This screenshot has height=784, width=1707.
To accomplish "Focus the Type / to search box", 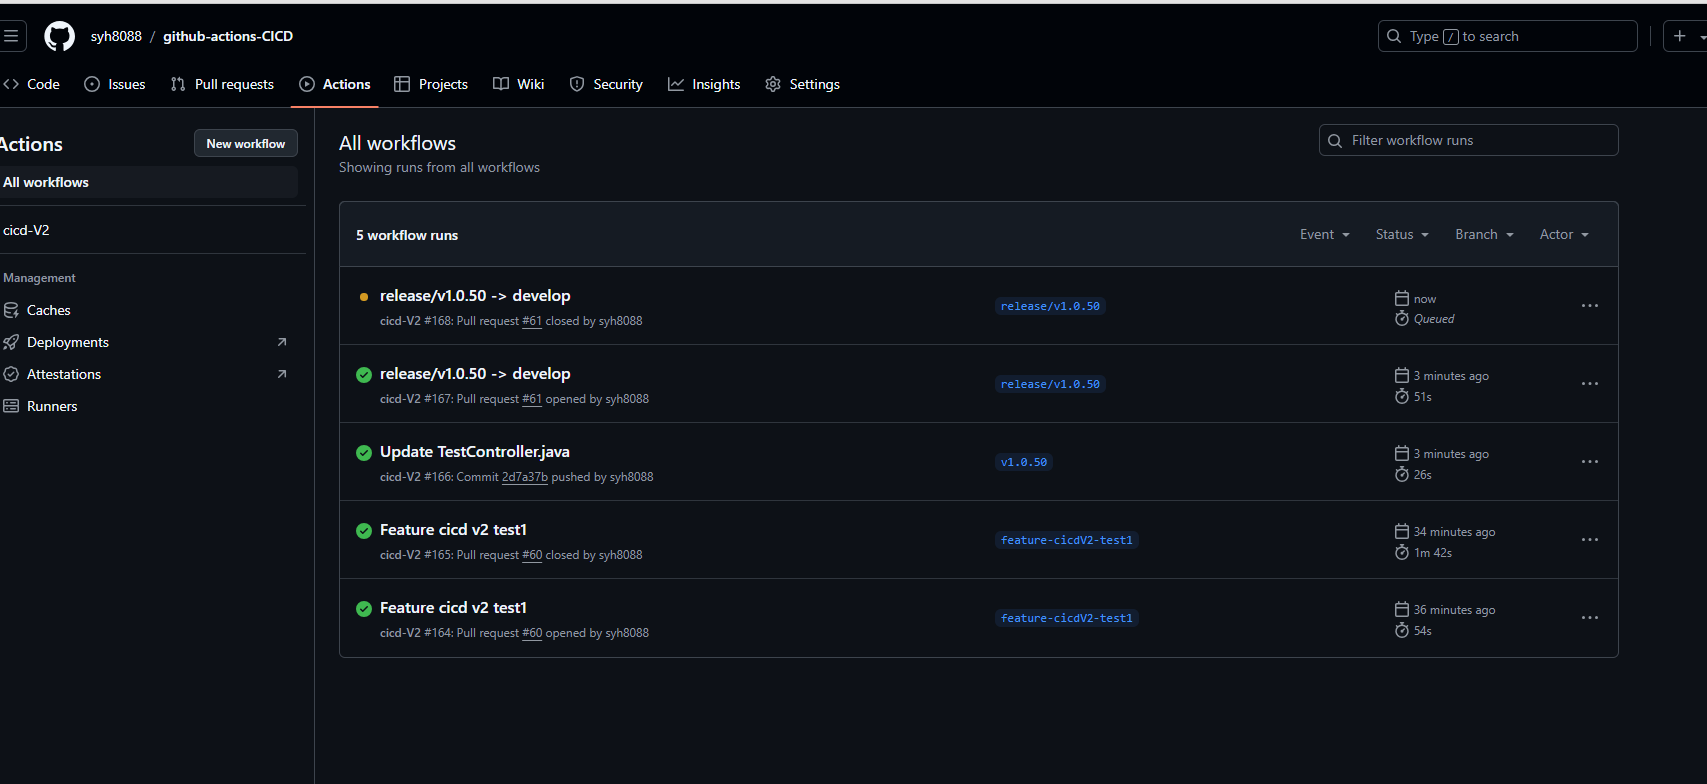I will tap(1507, 36).
